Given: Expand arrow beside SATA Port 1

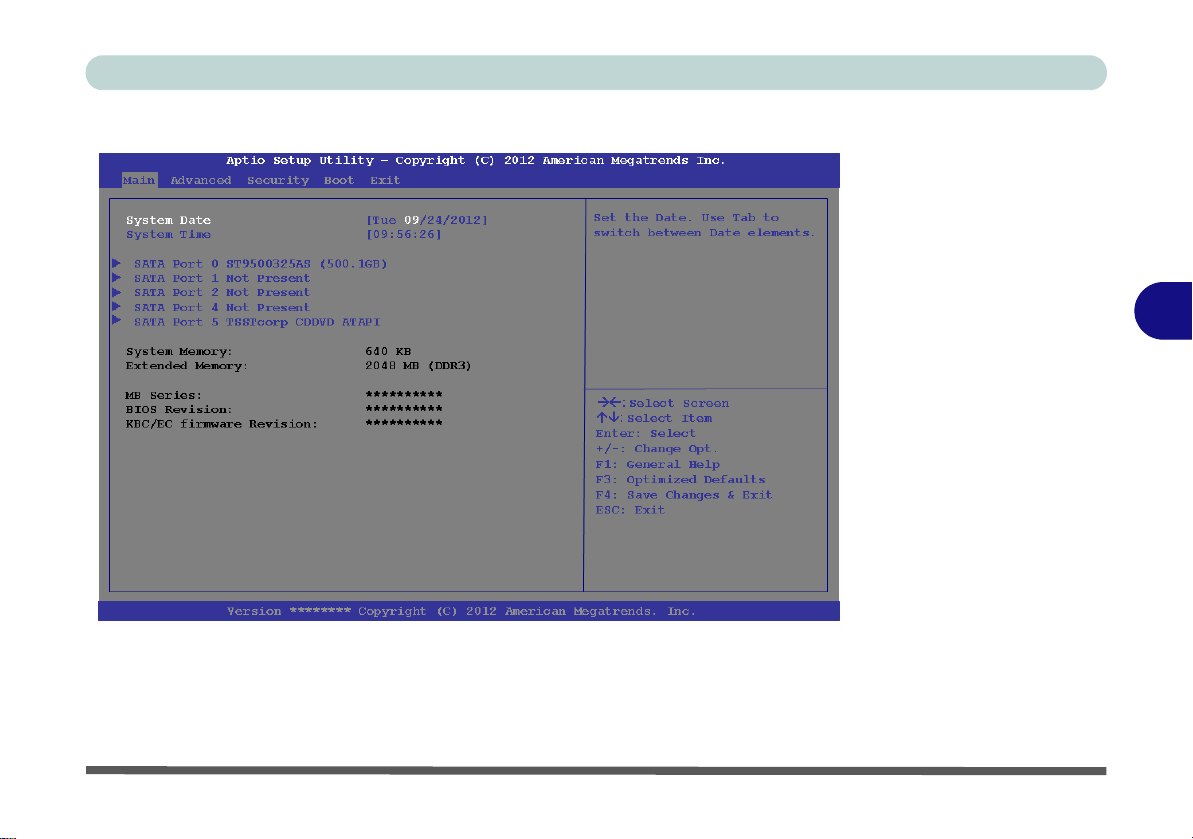Looking at the screenshot, I should [x=116, y=278].
